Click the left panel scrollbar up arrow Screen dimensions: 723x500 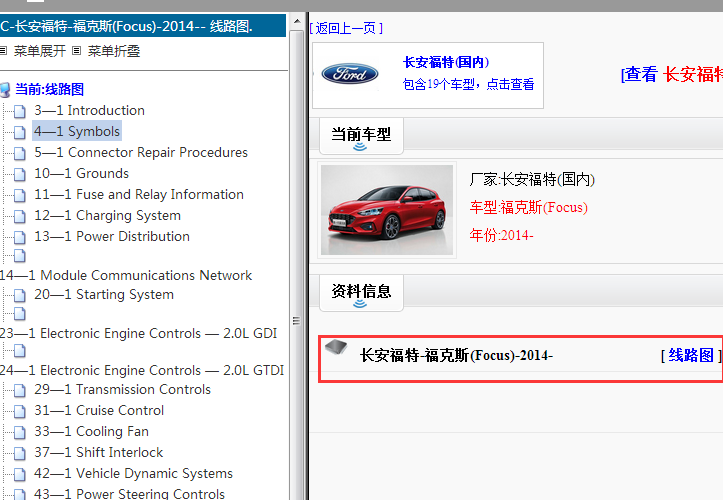point(297,21)
